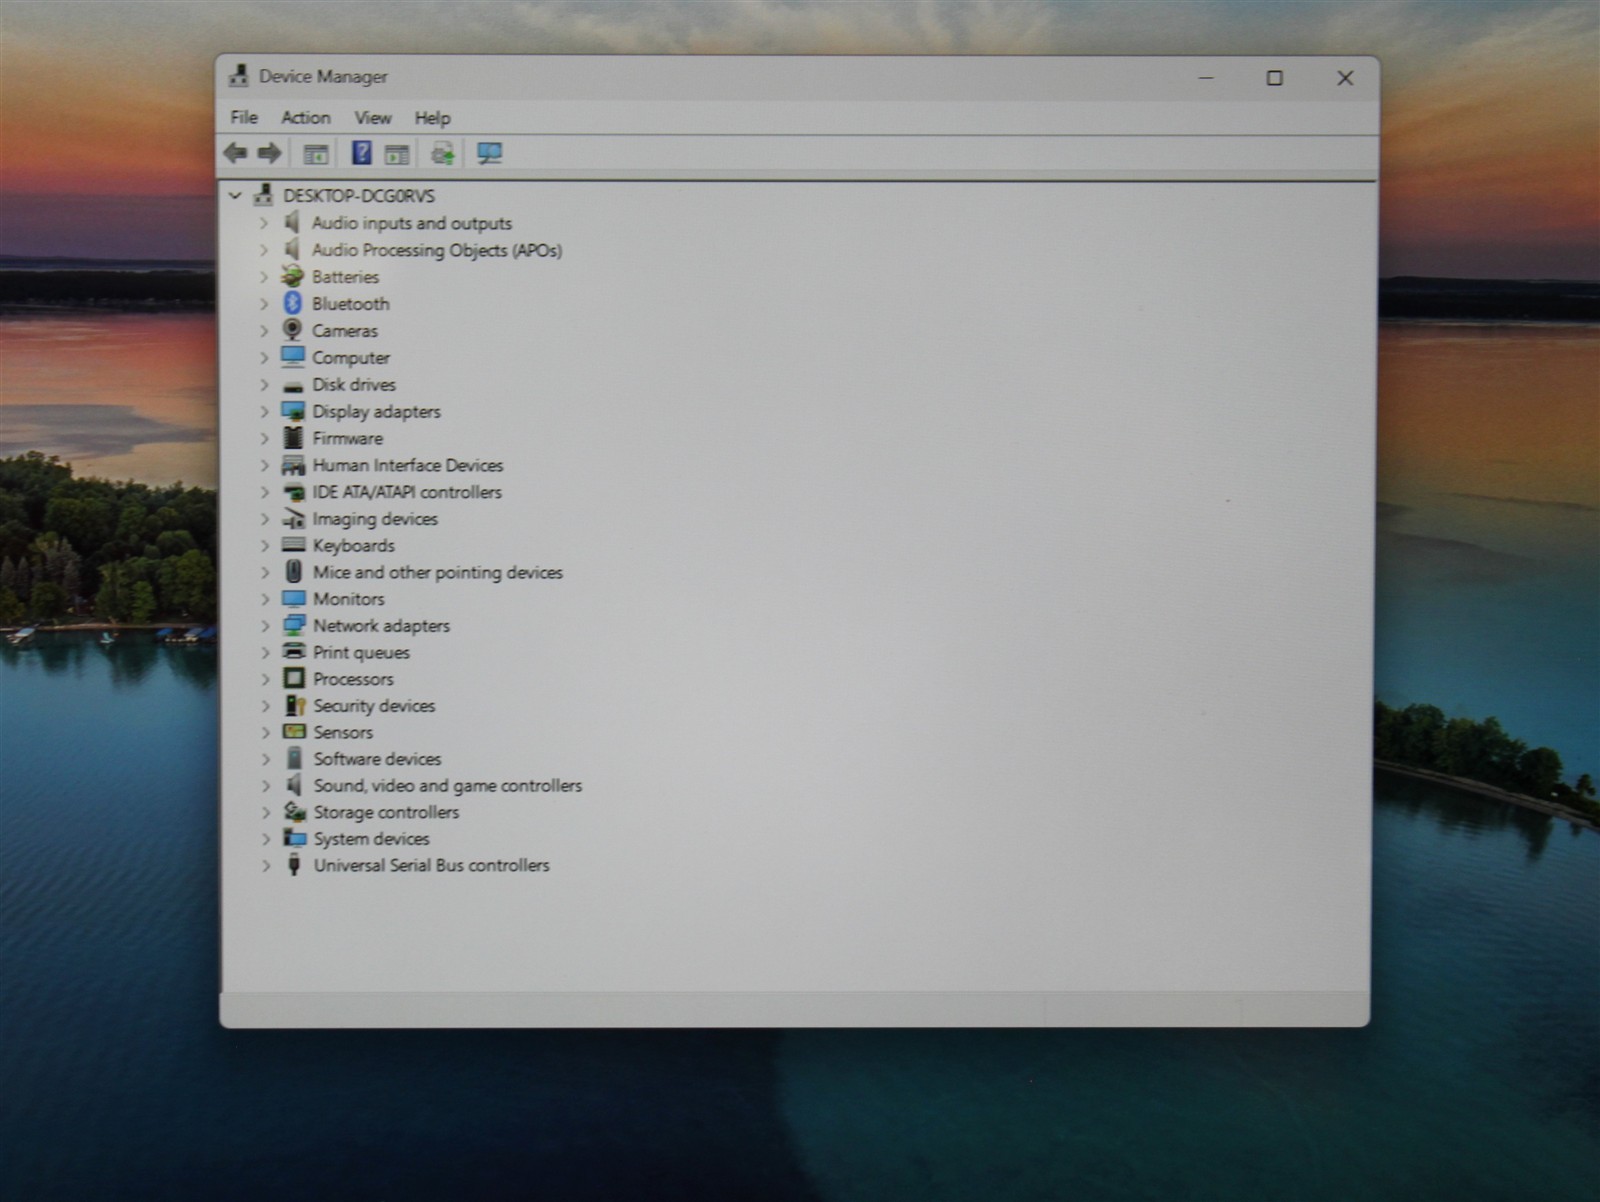1600x1202 pixels.
Task: Expand the Network adapters category
Action: (265, 626)
